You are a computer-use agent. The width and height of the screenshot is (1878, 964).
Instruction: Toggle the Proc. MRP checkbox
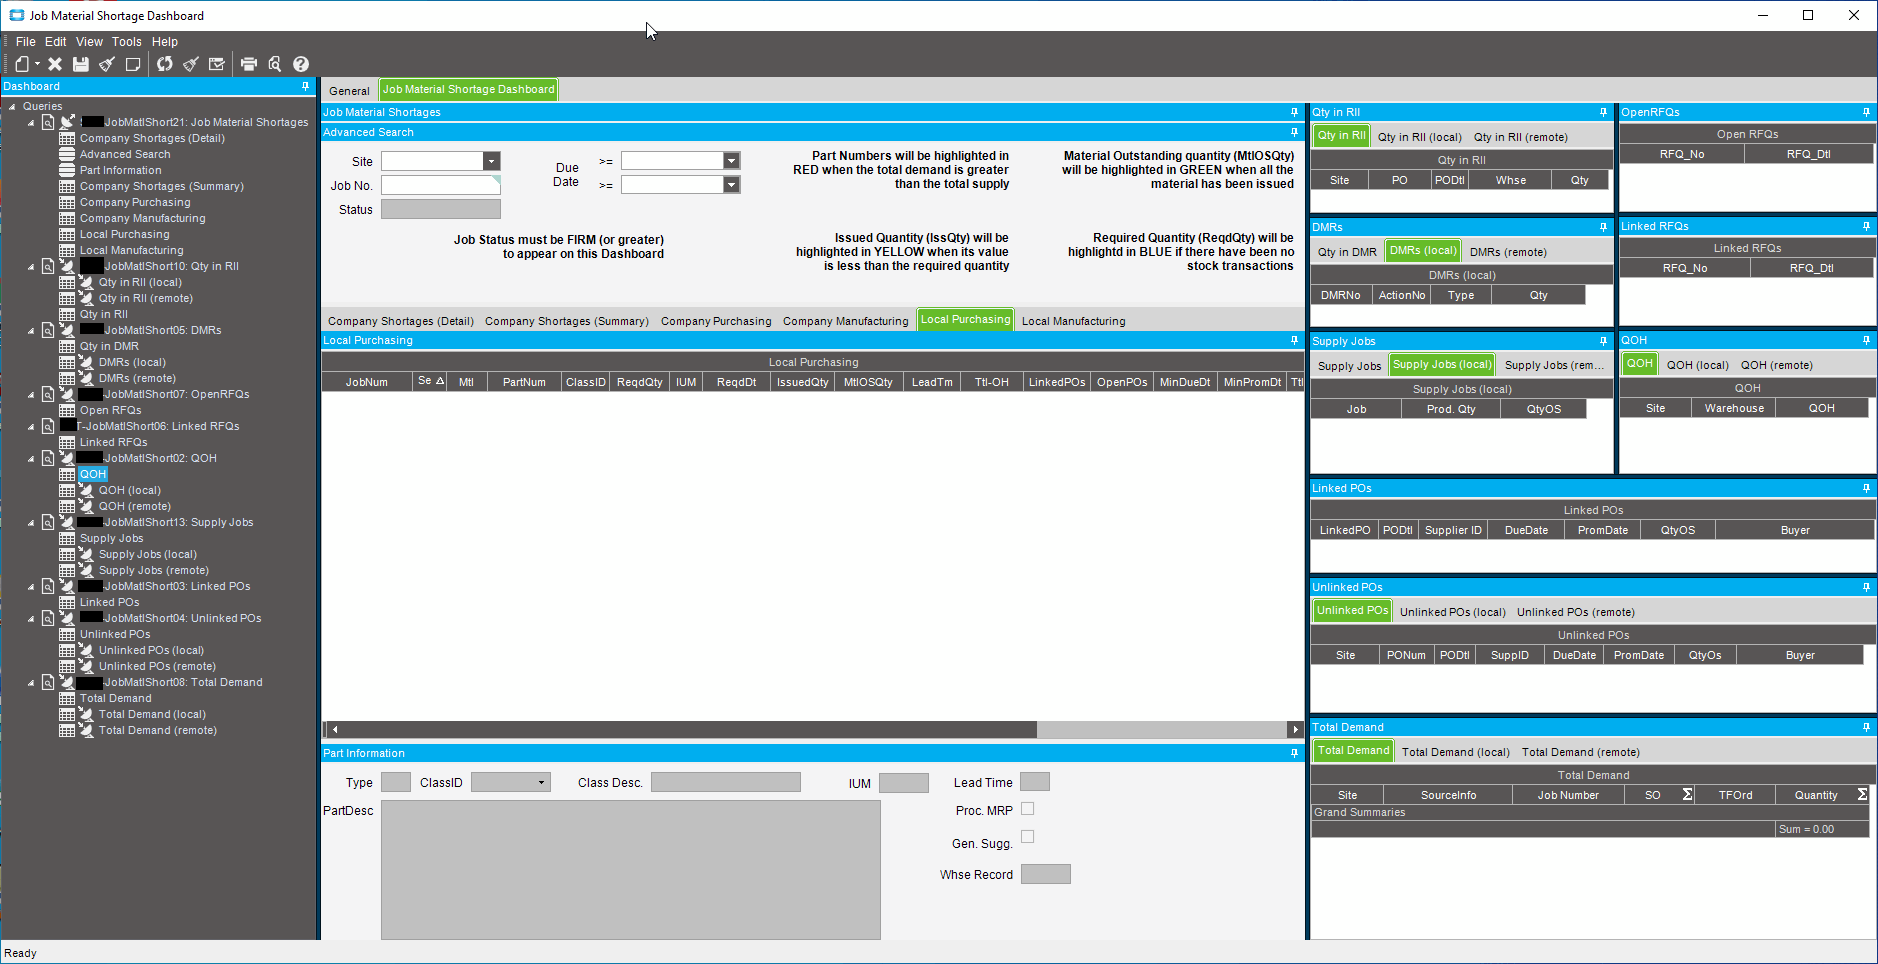1027,809
